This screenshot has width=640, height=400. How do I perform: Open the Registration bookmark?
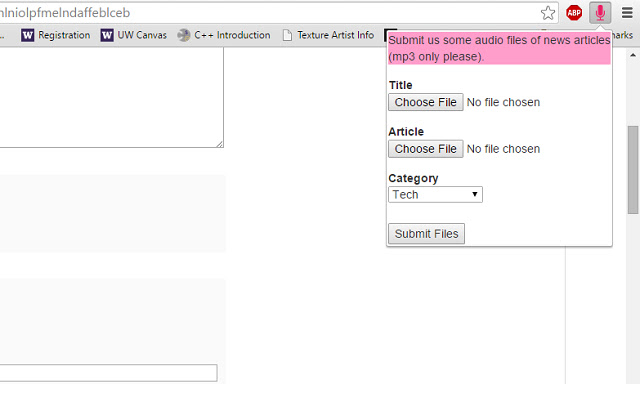tap(56, 35)
